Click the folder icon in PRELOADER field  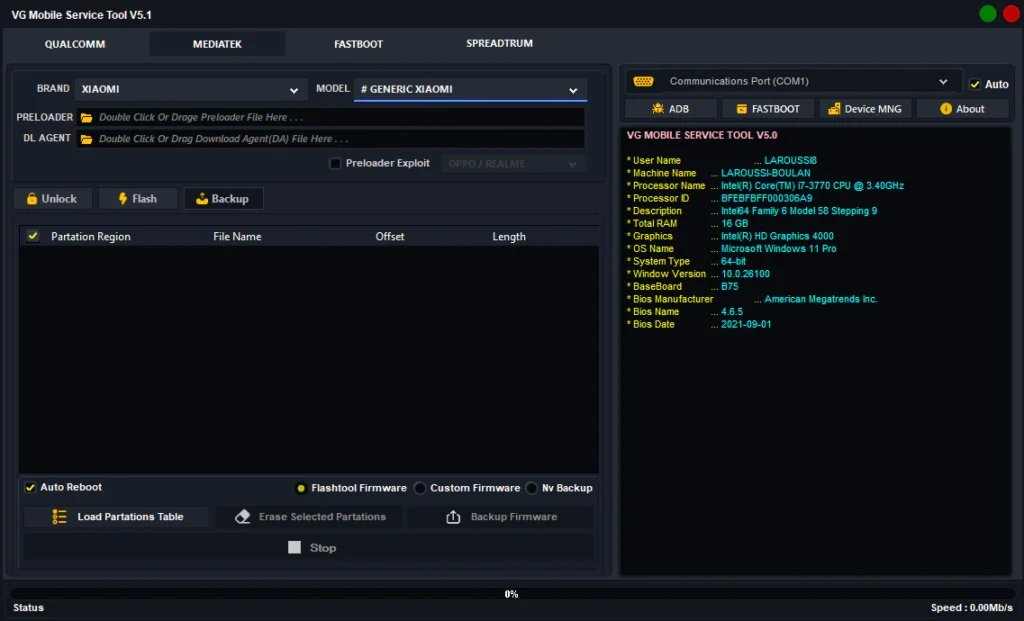point(86,118)
